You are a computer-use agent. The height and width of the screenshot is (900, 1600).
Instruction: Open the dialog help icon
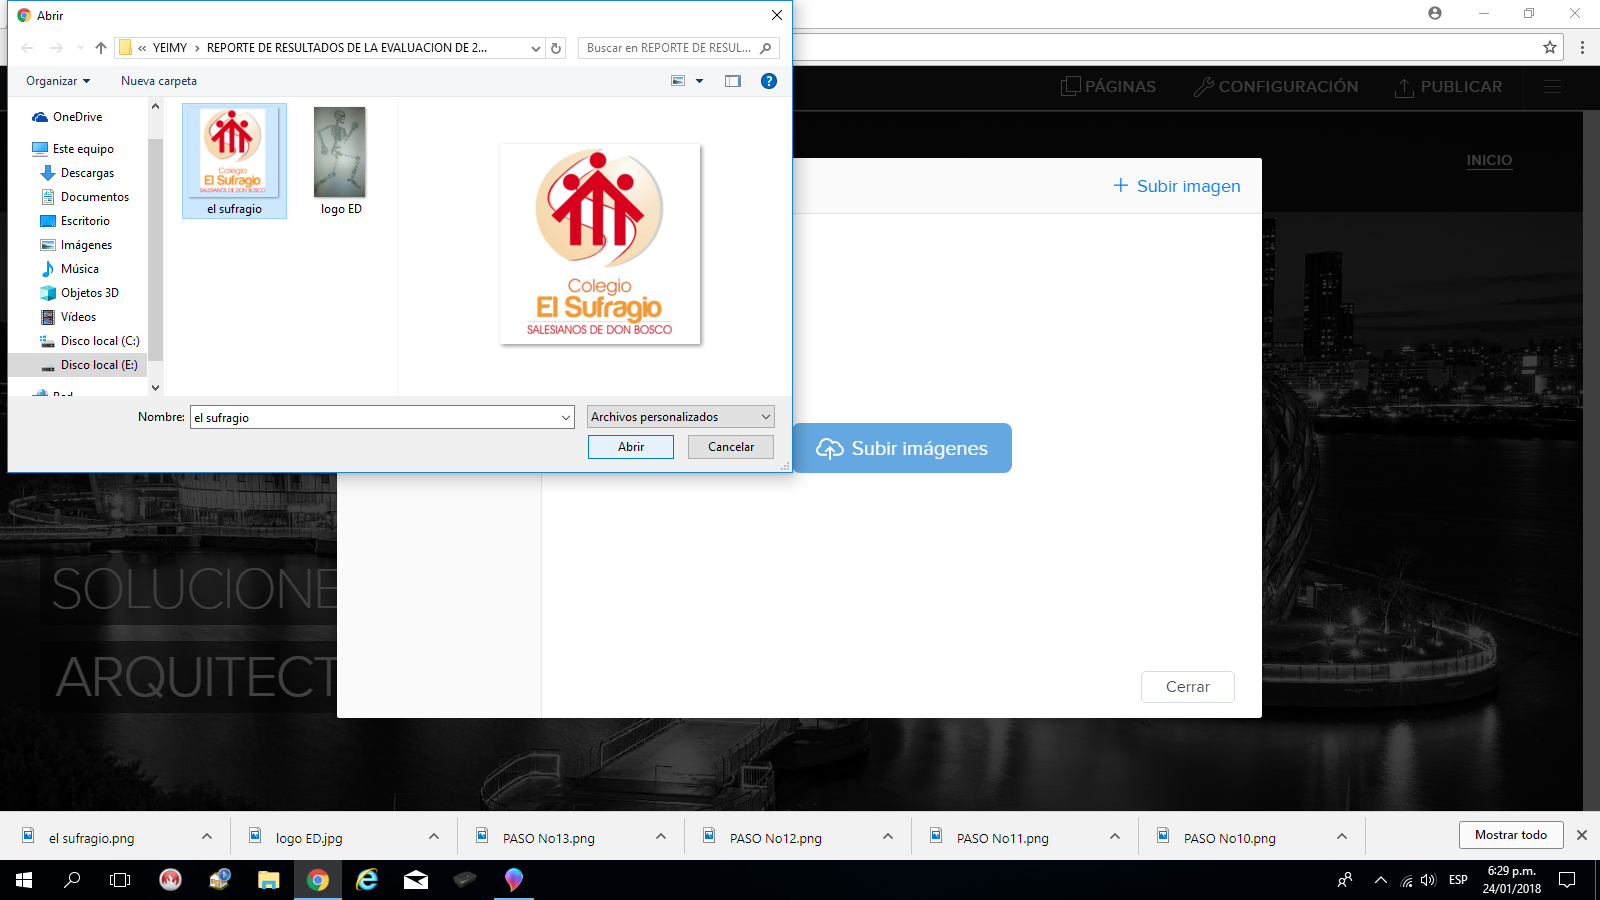point(769,81)
